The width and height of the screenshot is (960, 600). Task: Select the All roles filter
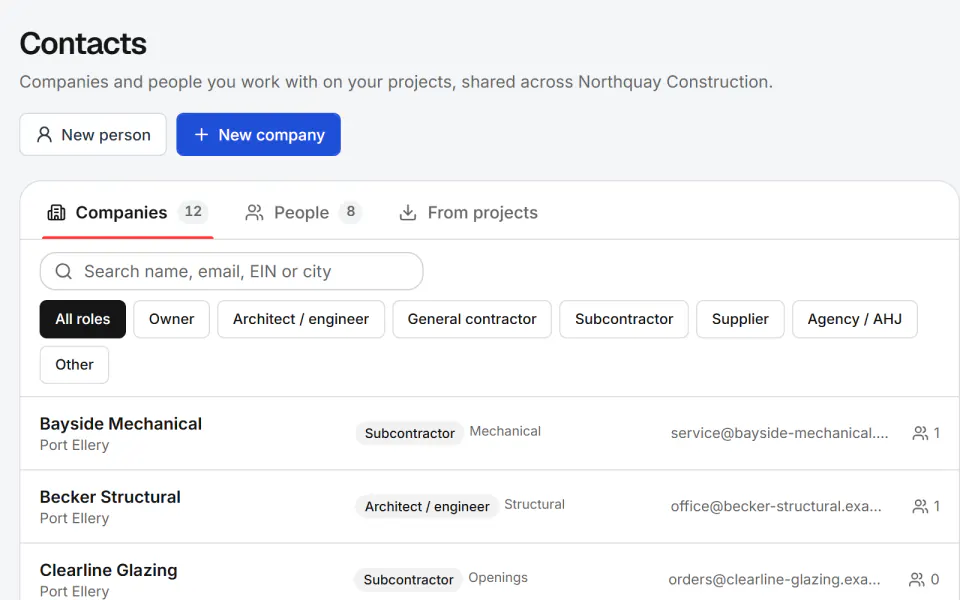83,319
